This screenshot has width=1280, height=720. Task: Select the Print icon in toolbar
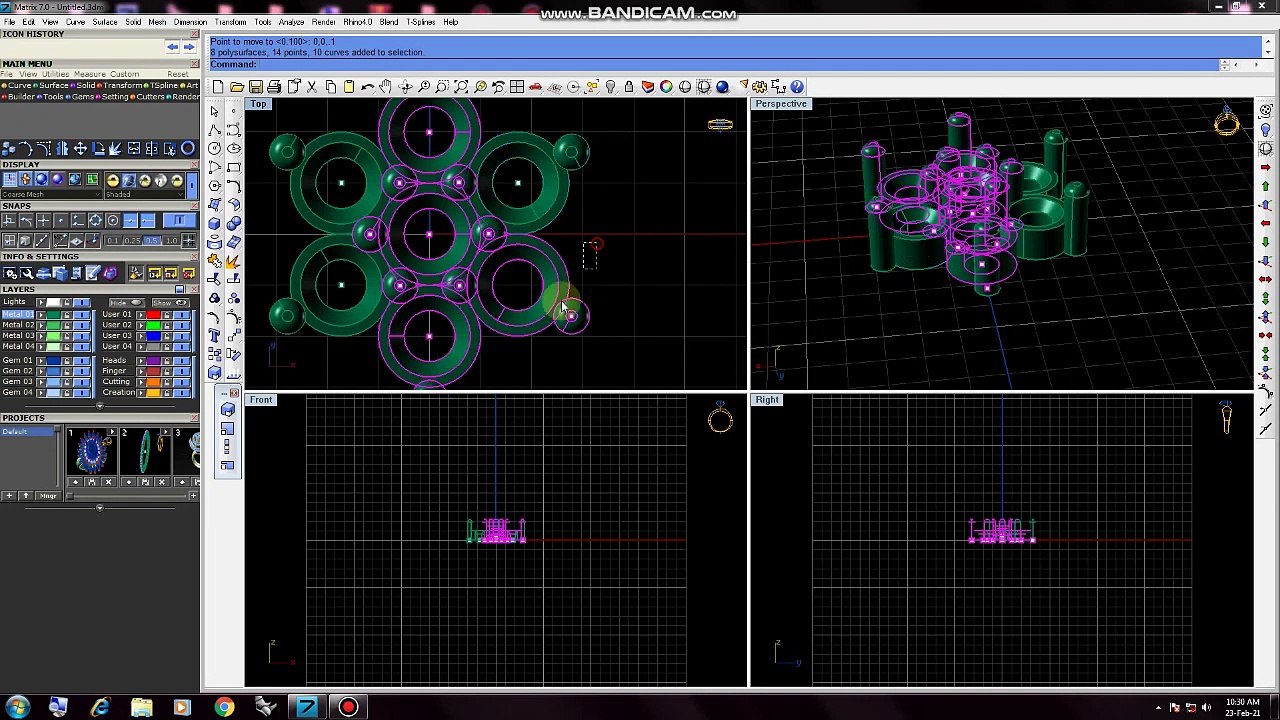[275, 87]
